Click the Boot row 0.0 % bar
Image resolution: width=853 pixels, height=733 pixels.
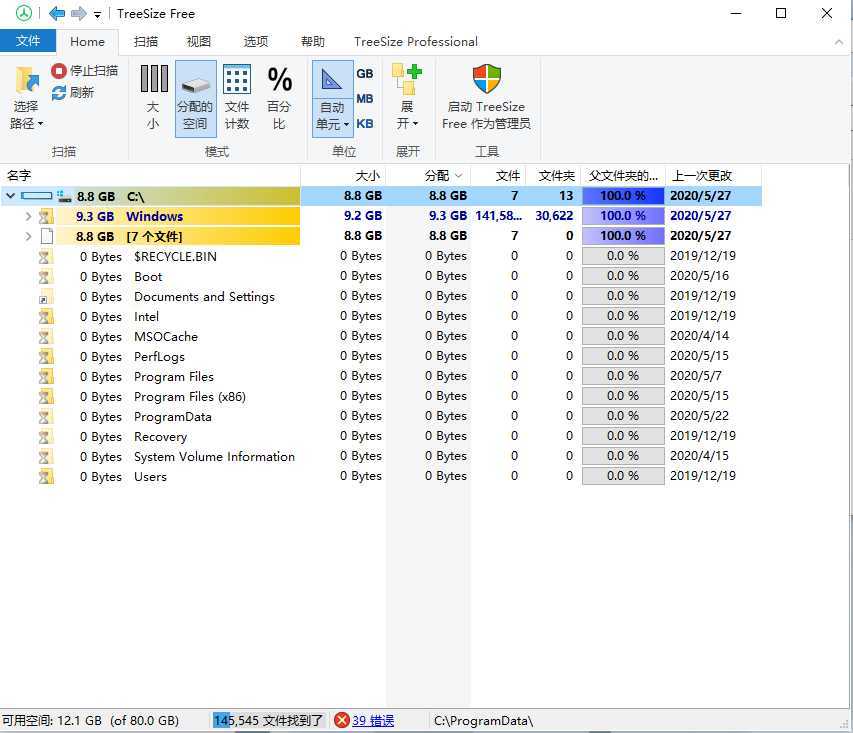623,276
